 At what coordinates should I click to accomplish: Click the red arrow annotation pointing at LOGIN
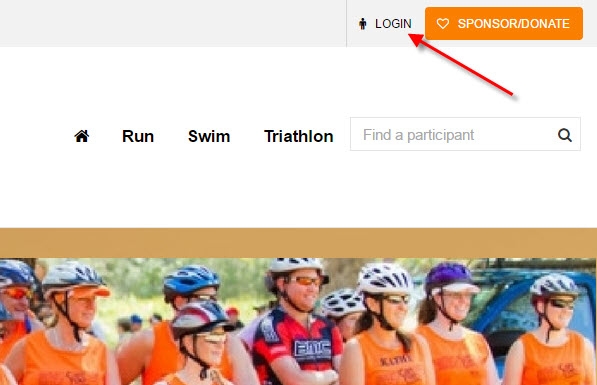click(461, 64)
